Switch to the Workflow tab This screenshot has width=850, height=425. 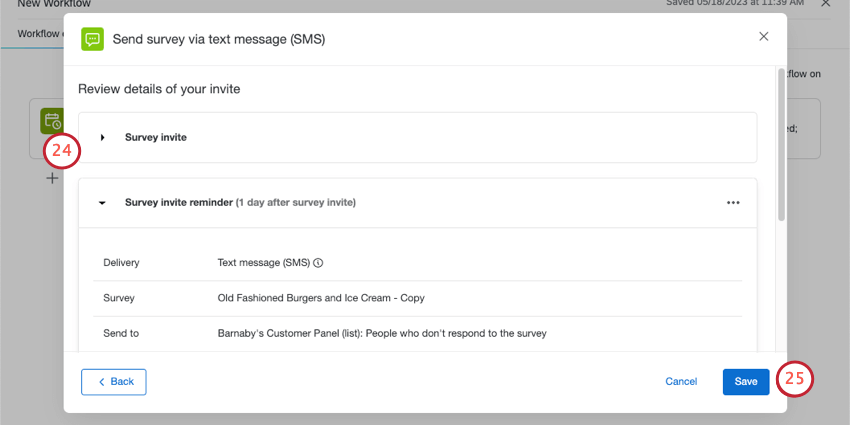pyautogui.click(x=40, y=34)
